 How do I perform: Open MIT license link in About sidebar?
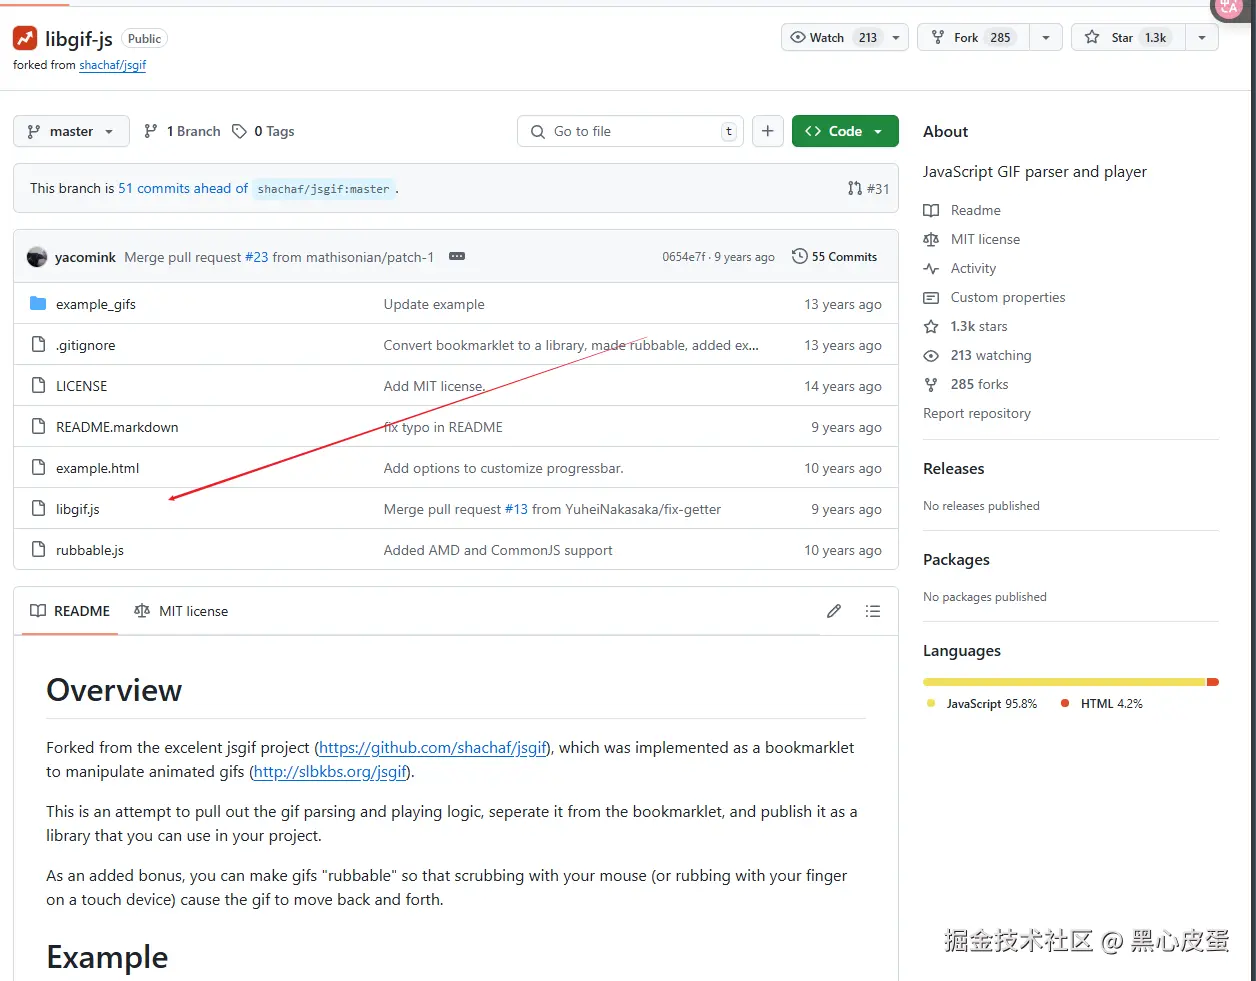(x=985, y=239)
